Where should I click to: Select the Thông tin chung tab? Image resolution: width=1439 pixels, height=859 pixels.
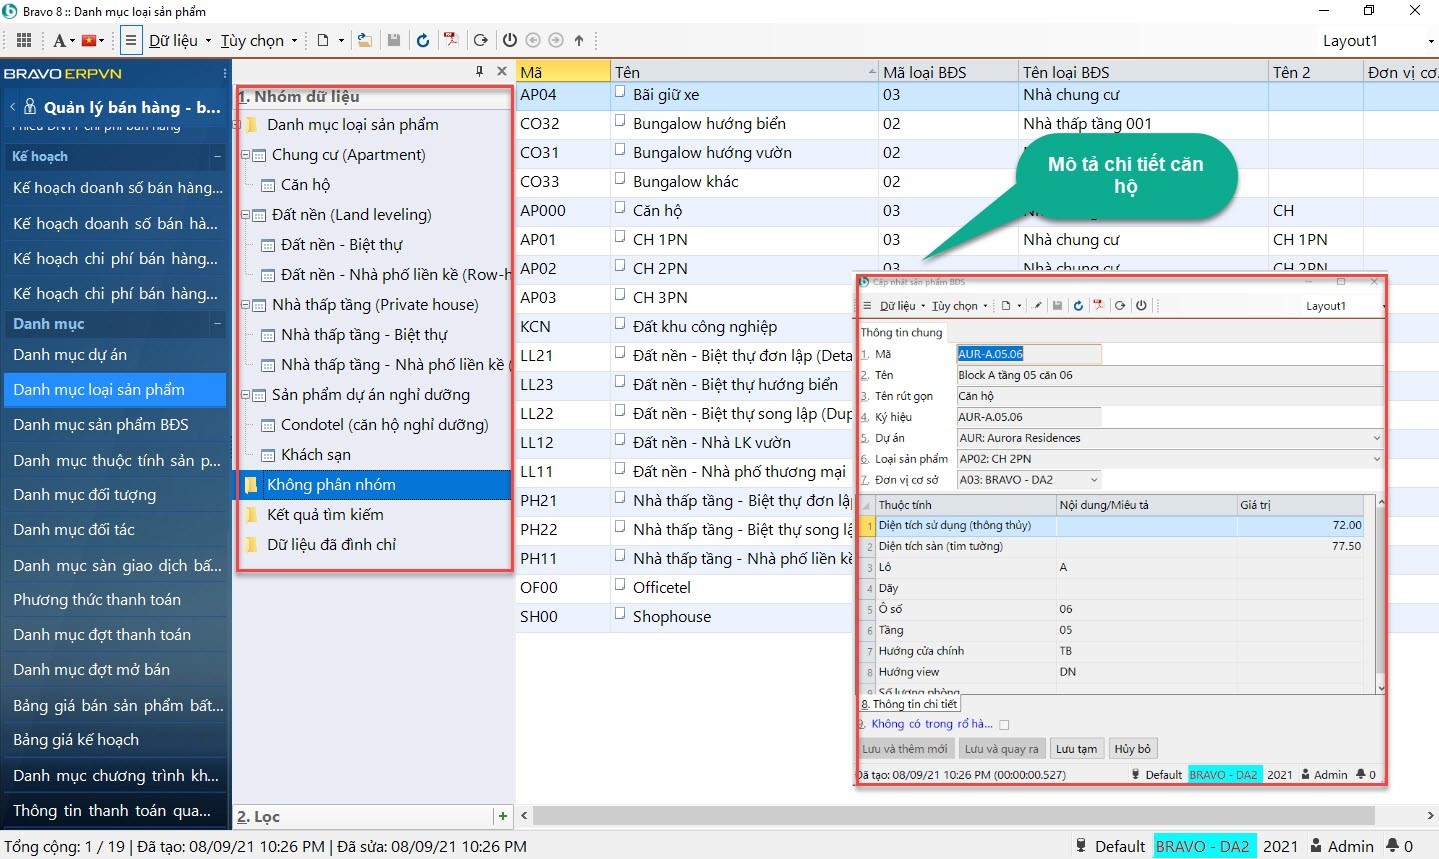901,332
